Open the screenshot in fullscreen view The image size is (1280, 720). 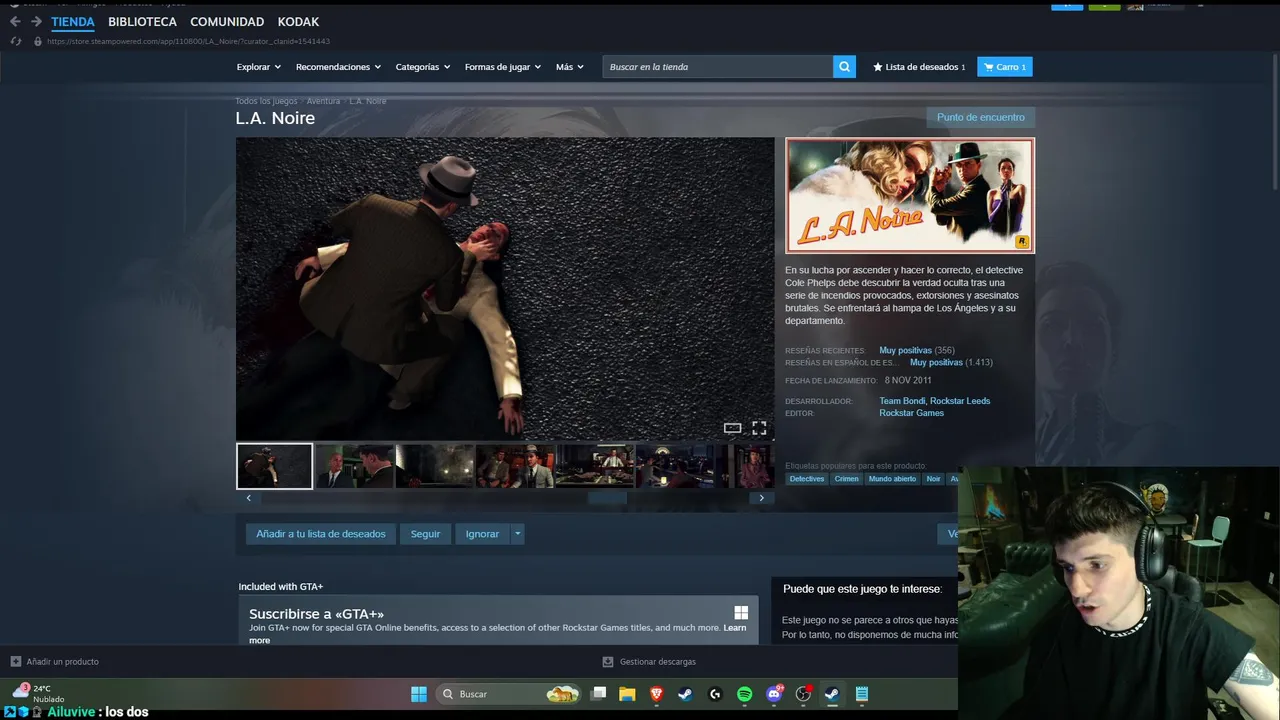(x=759, y=428)
